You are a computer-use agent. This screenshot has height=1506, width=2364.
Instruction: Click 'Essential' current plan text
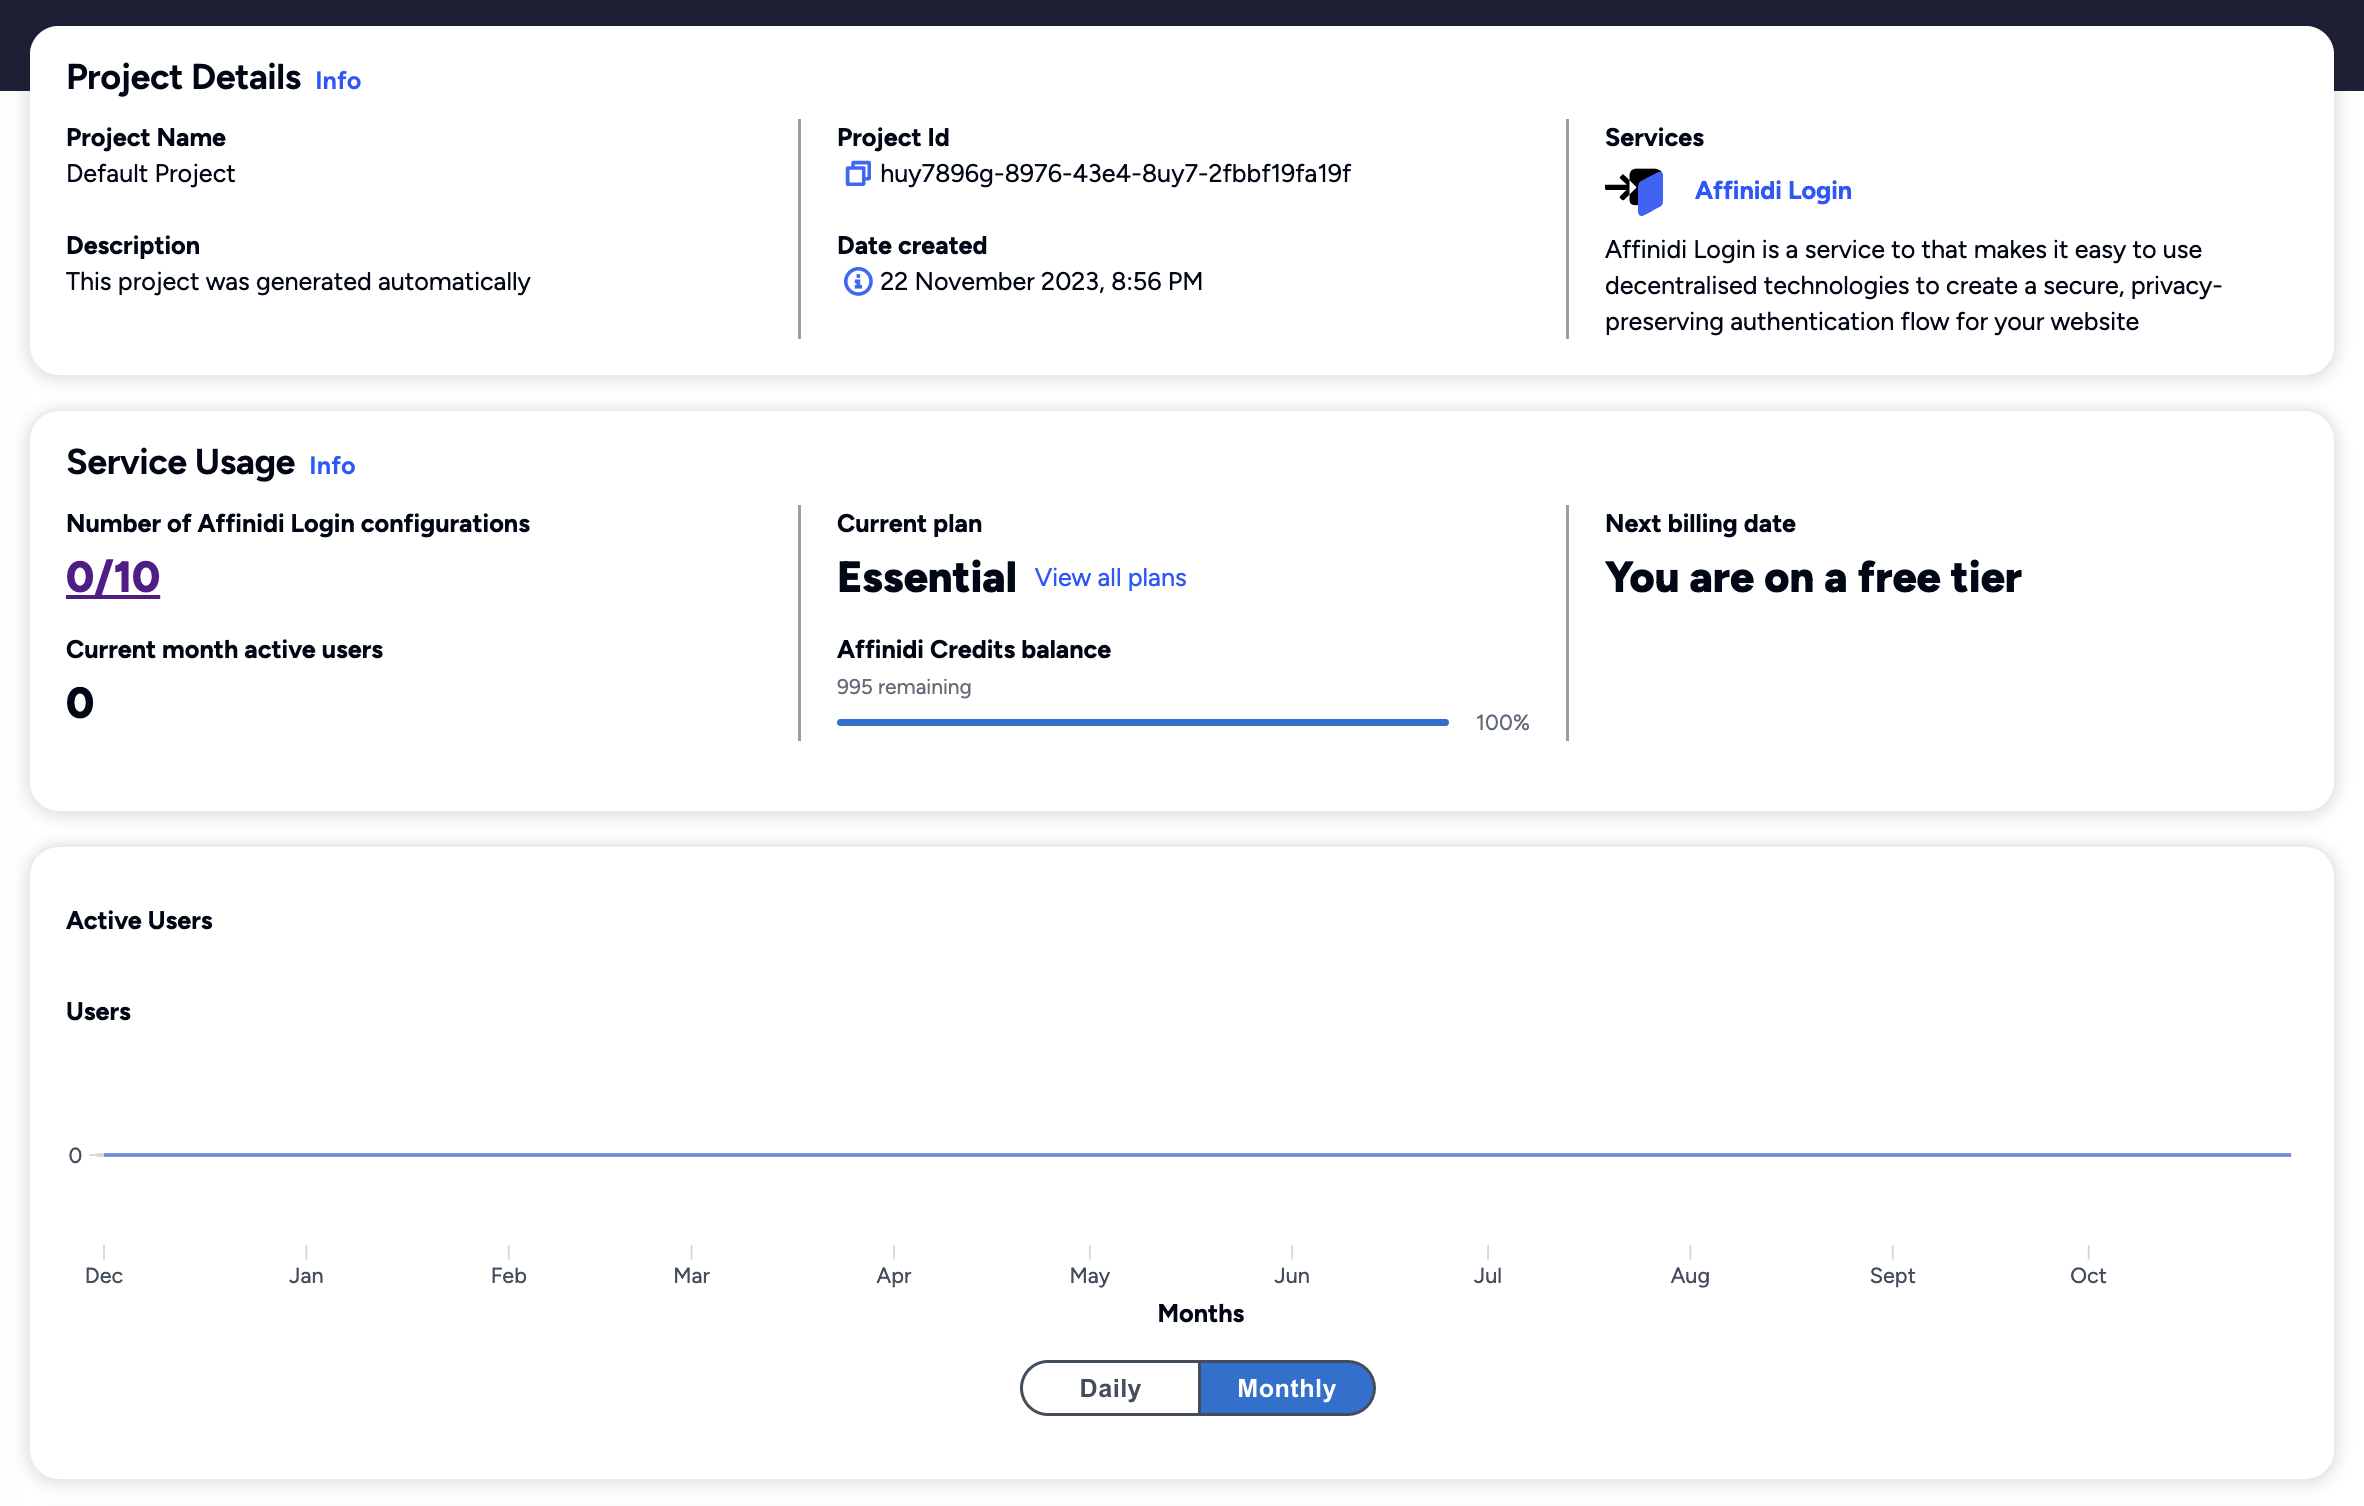click(927, 578)
